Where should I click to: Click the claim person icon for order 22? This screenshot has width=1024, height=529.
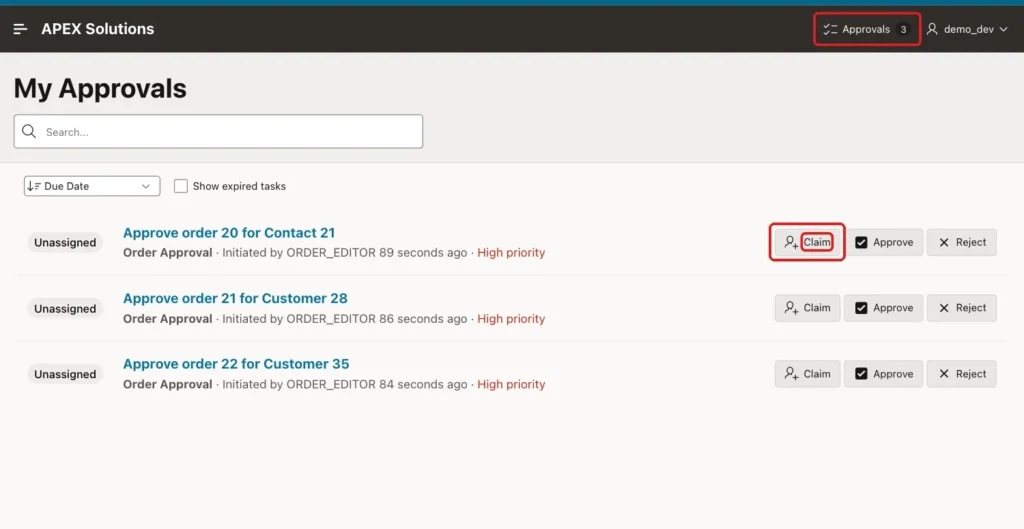pyautogui.click(x=791, y=374)
